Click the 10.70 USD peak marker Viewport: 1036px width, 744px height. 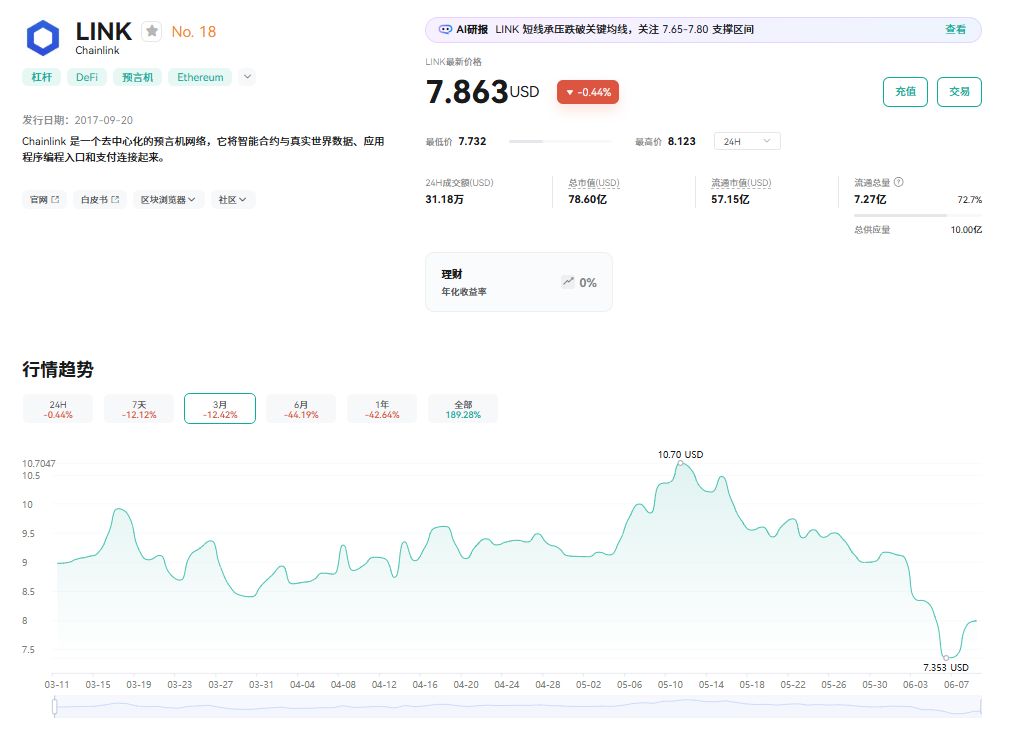pos(681,463)
